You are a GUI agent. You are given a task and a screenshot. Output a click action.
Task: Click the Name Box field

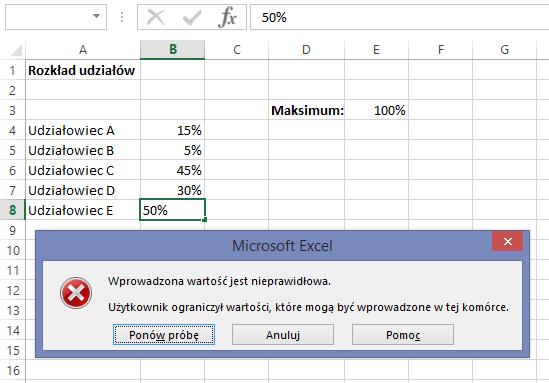point(48,17)
